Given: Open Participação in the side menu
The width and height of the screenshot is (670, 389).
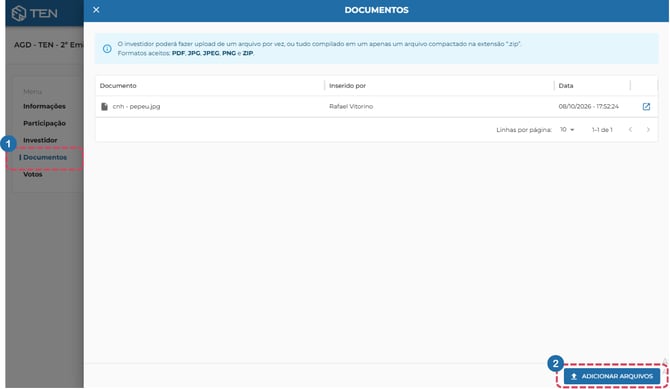Looking at the screenshot, I should coord(44,123).
